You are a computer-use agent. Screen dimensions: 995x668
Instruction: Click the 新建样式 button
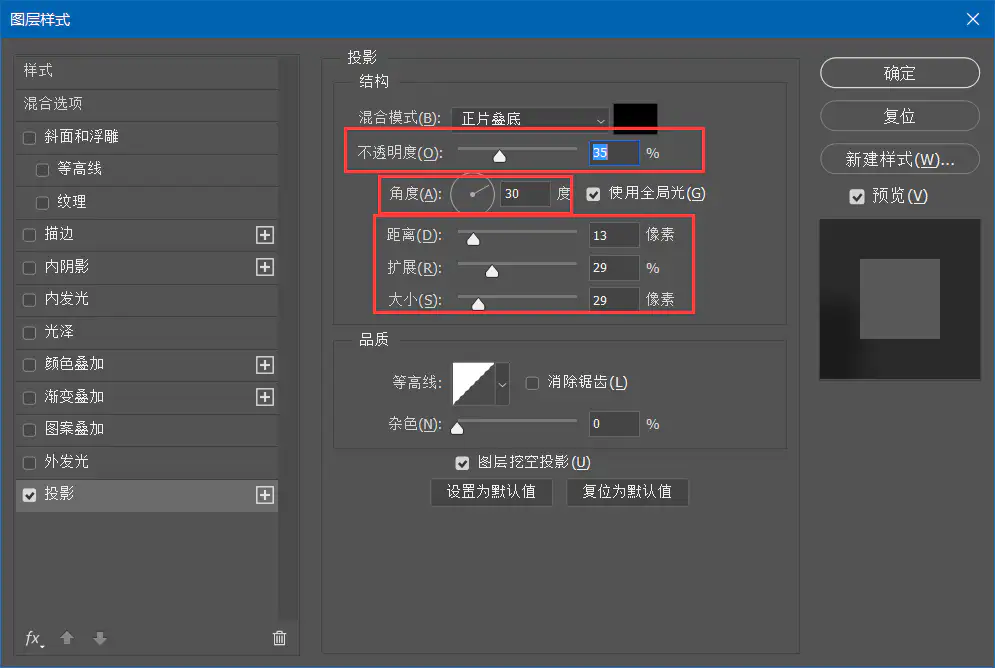898,159
